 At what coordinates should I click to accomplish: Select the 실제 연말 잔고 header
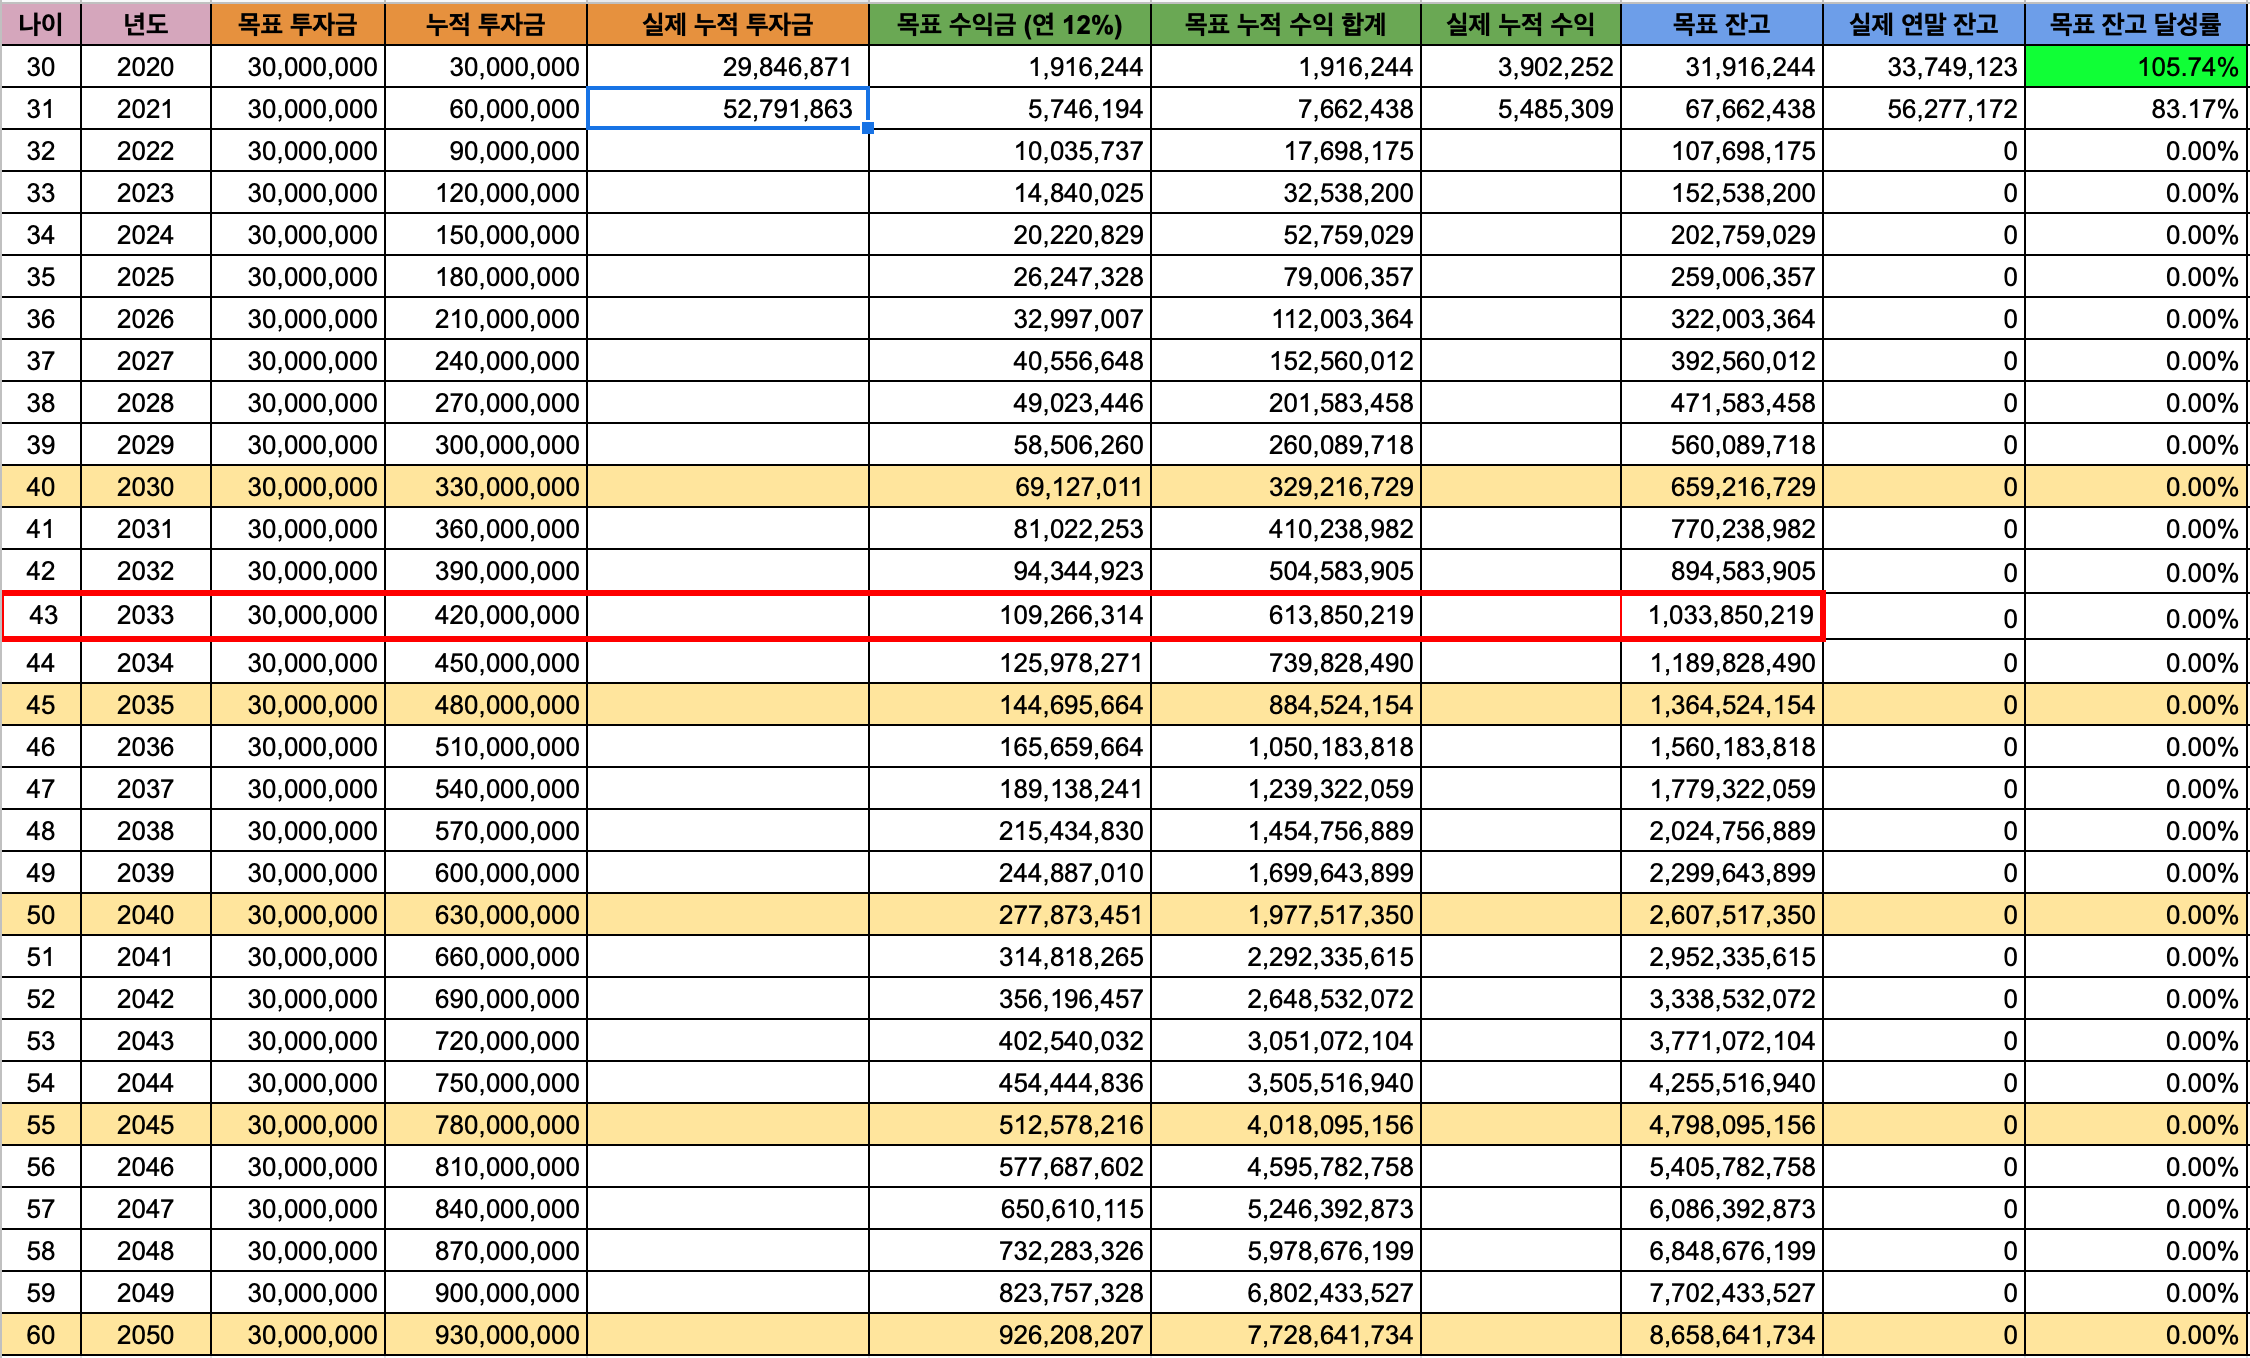1924,23
